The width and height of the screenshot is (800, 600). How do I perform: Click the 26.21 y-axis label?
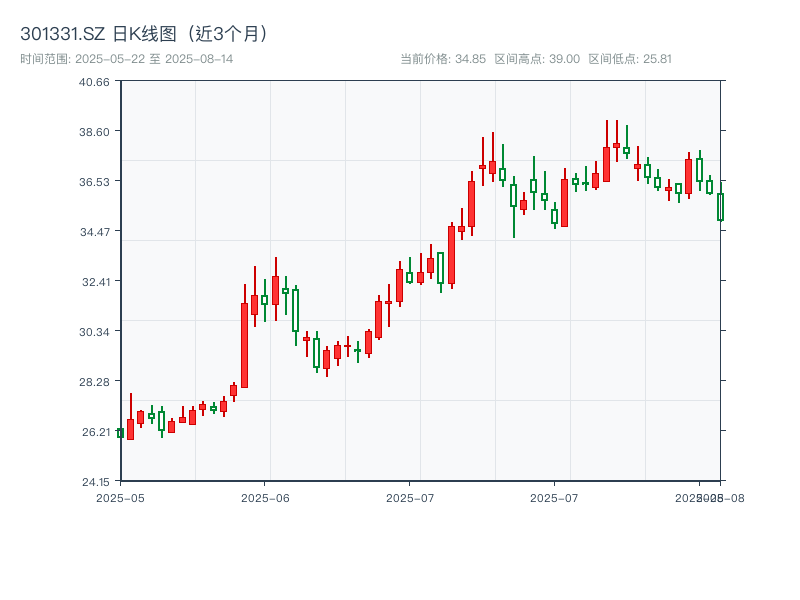[96, 432]
